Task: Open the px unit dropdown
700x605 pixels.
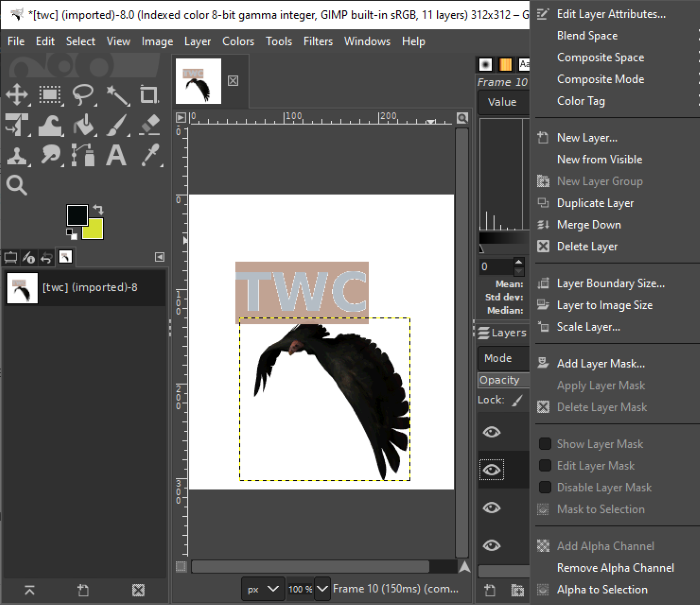Action: tap(262, 589)
